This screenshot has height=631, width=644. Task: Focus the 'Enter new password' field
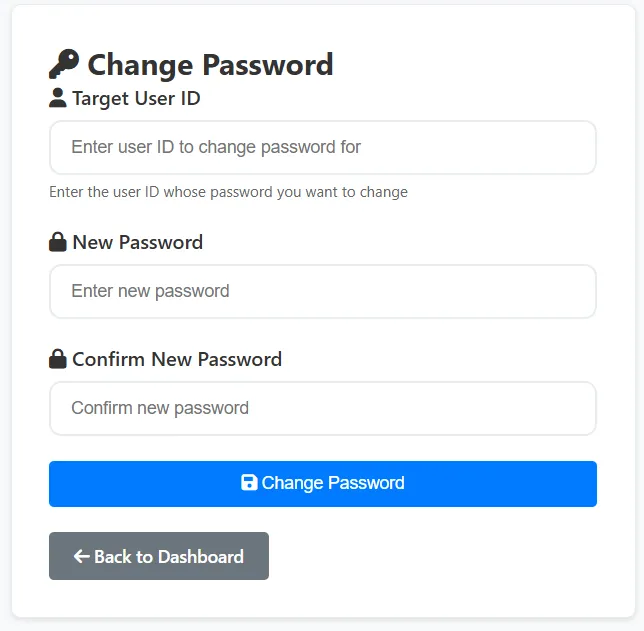tap(322, 292)
